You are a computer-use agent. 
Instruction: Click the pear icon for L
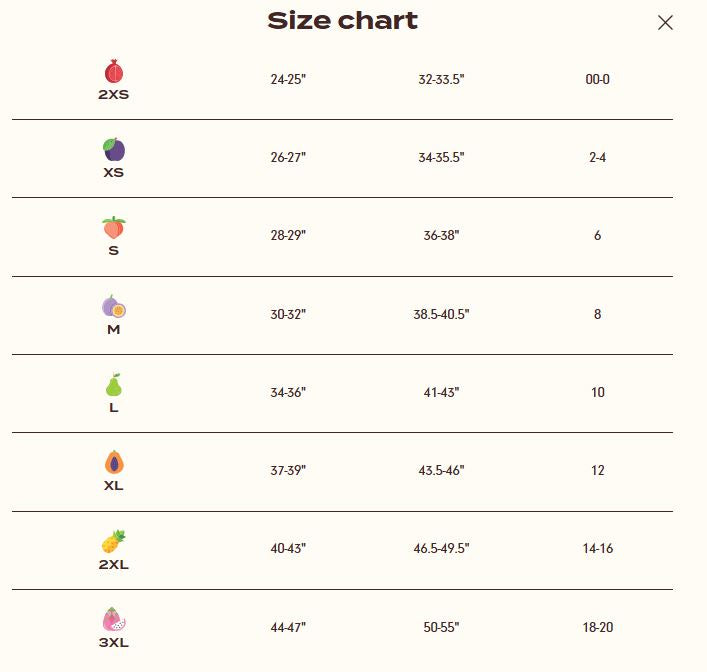coord(114,385)
